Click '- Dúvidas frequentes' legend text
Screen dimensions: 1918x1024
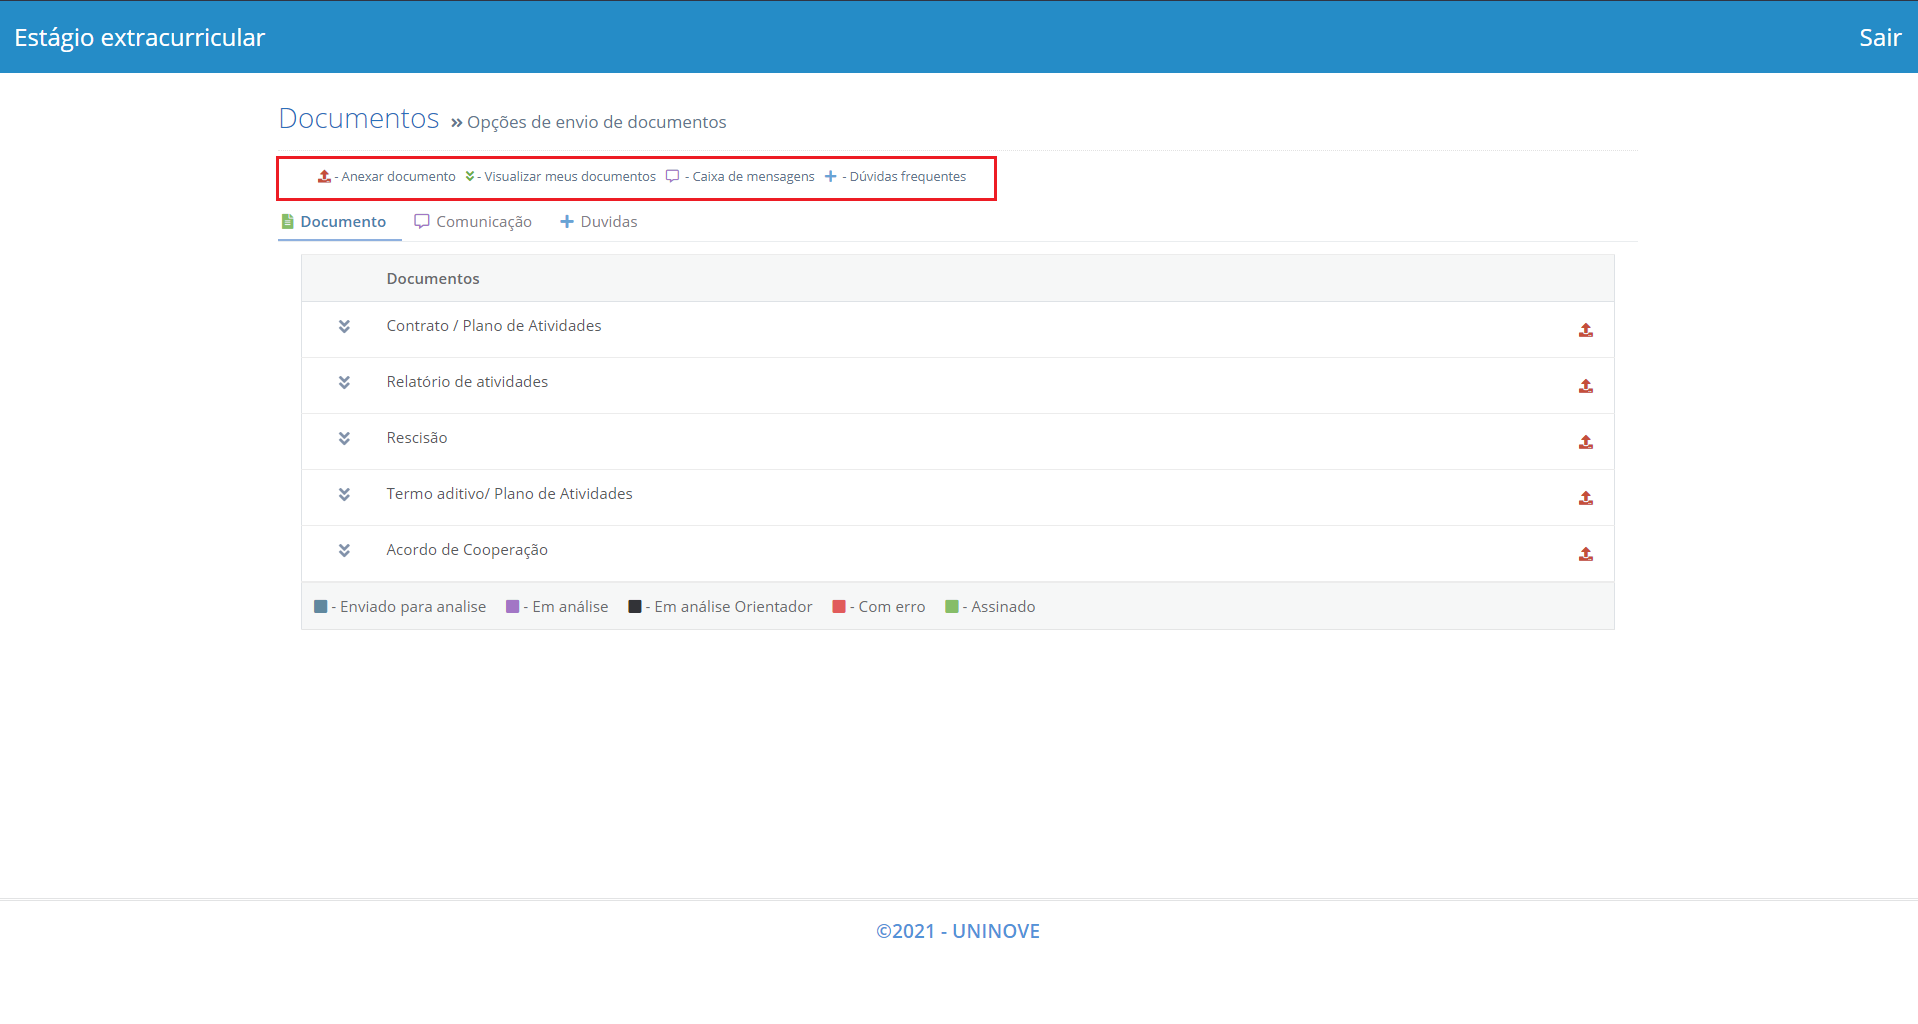[904, 177]
